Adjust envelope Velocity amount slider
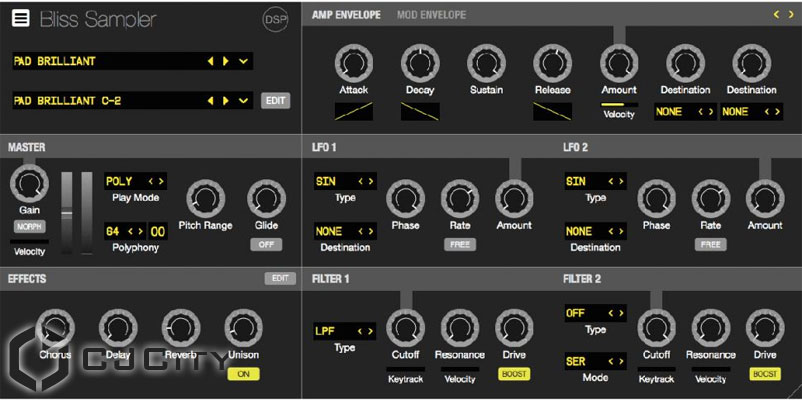Screen dimensions: 802x400 click(619, 104)
